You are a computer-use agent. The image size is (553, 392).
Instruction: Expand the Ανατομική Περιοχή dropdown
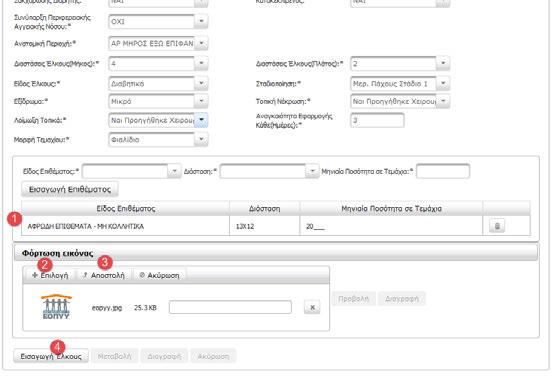(x=201, y=43)
